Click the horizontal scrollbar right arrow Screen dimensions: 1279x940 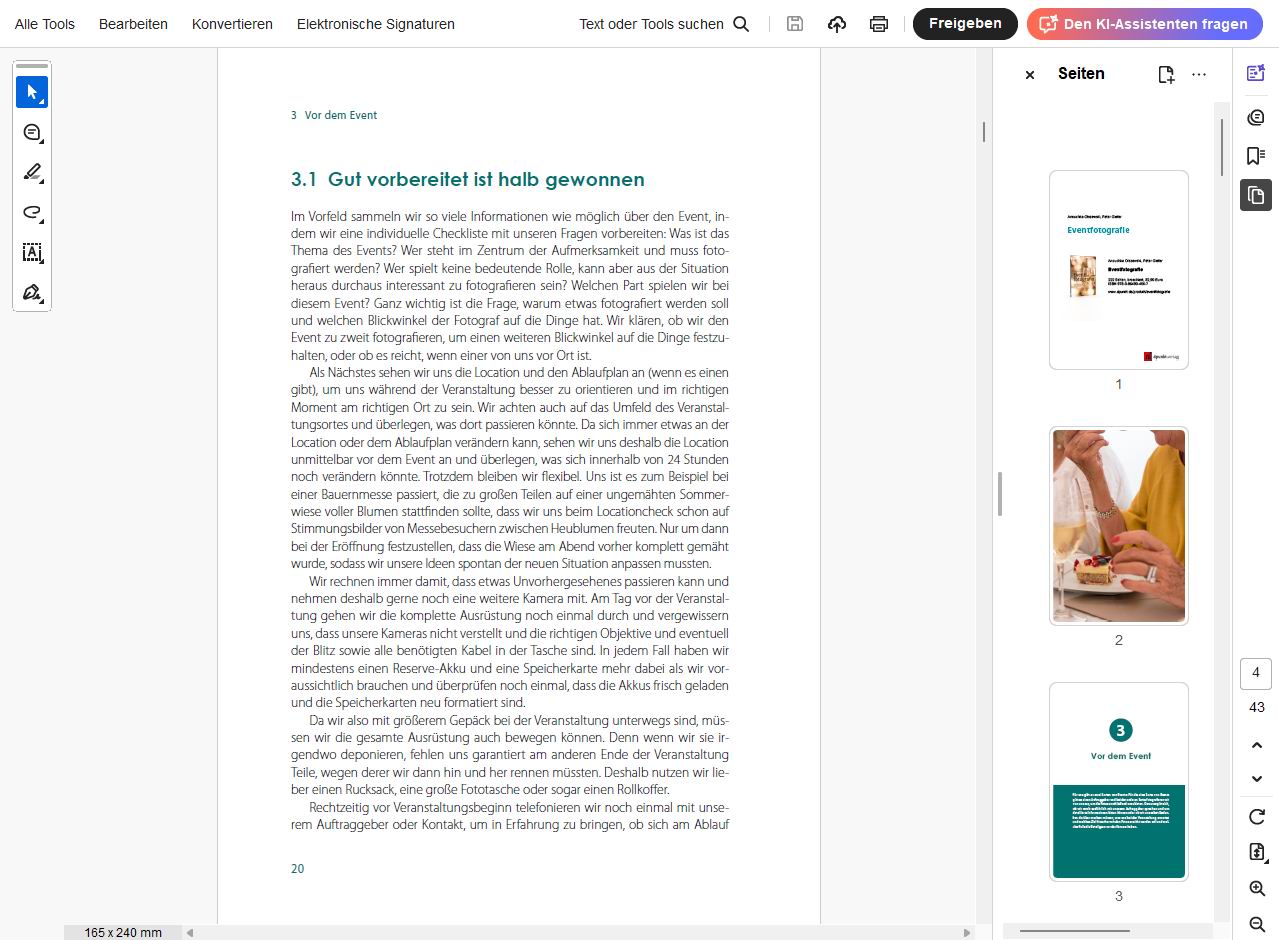pos(967,933)
